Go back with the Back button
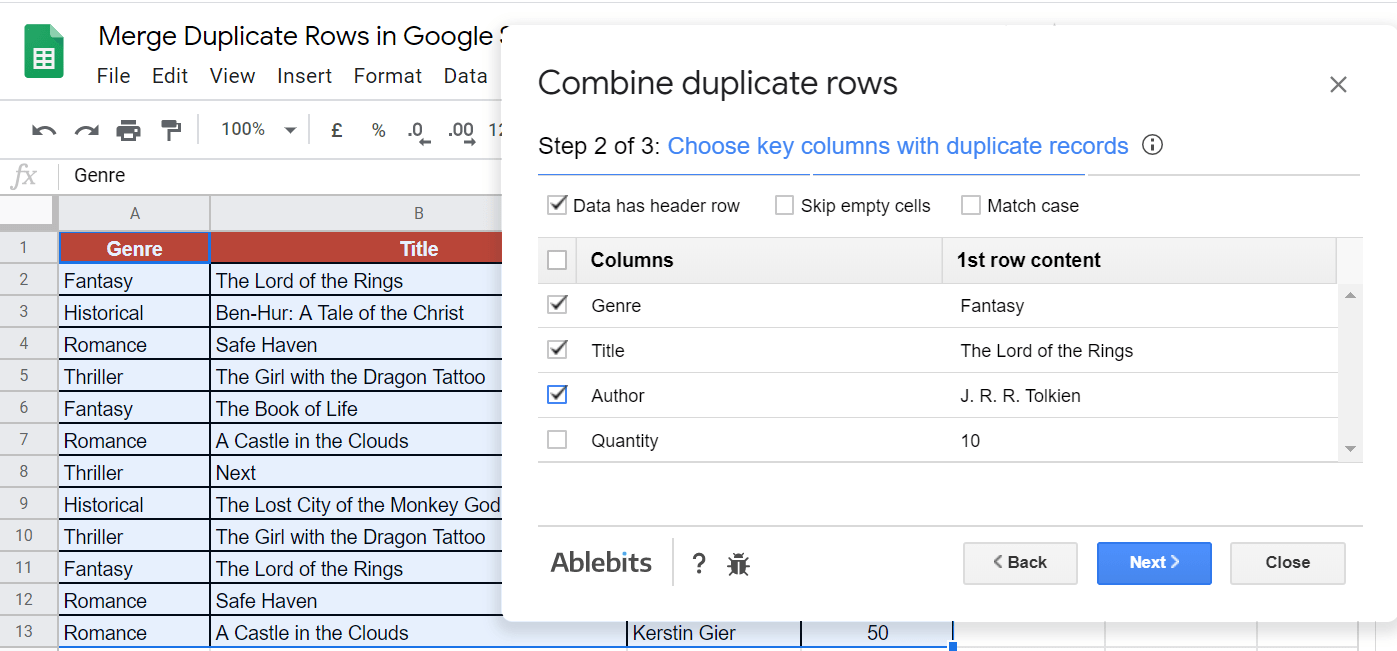This screenshot has height=651, width=1397. pos(1020,563)
